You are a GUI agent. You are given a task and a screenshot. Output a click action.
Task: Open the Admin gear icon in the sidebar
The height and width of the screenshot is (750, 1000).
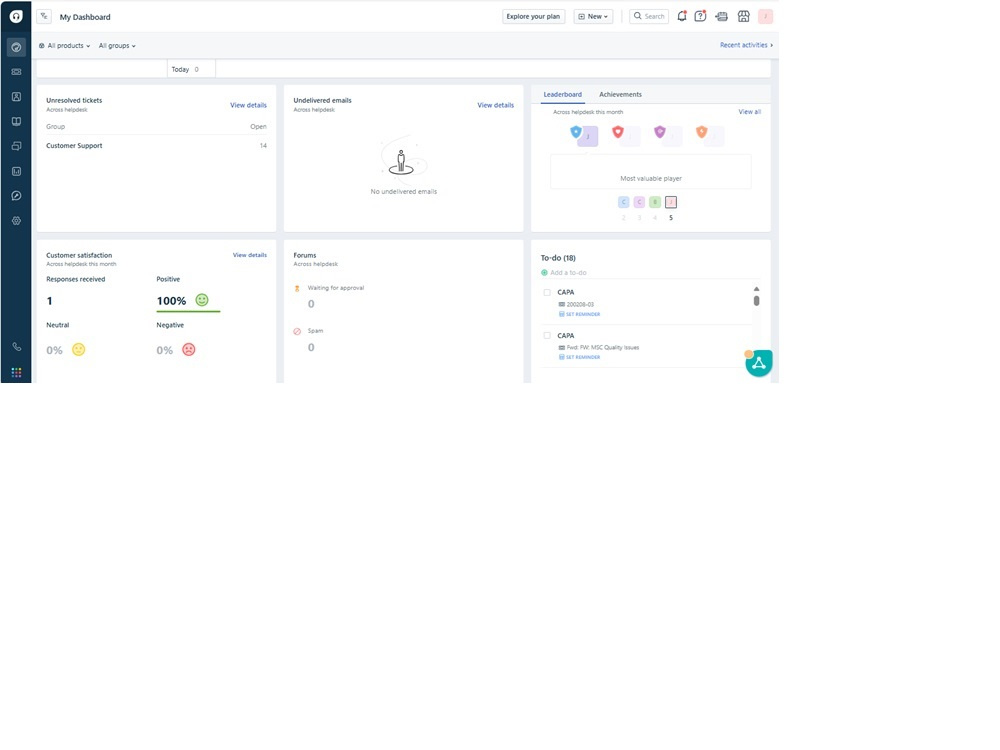tap(17, 221)
